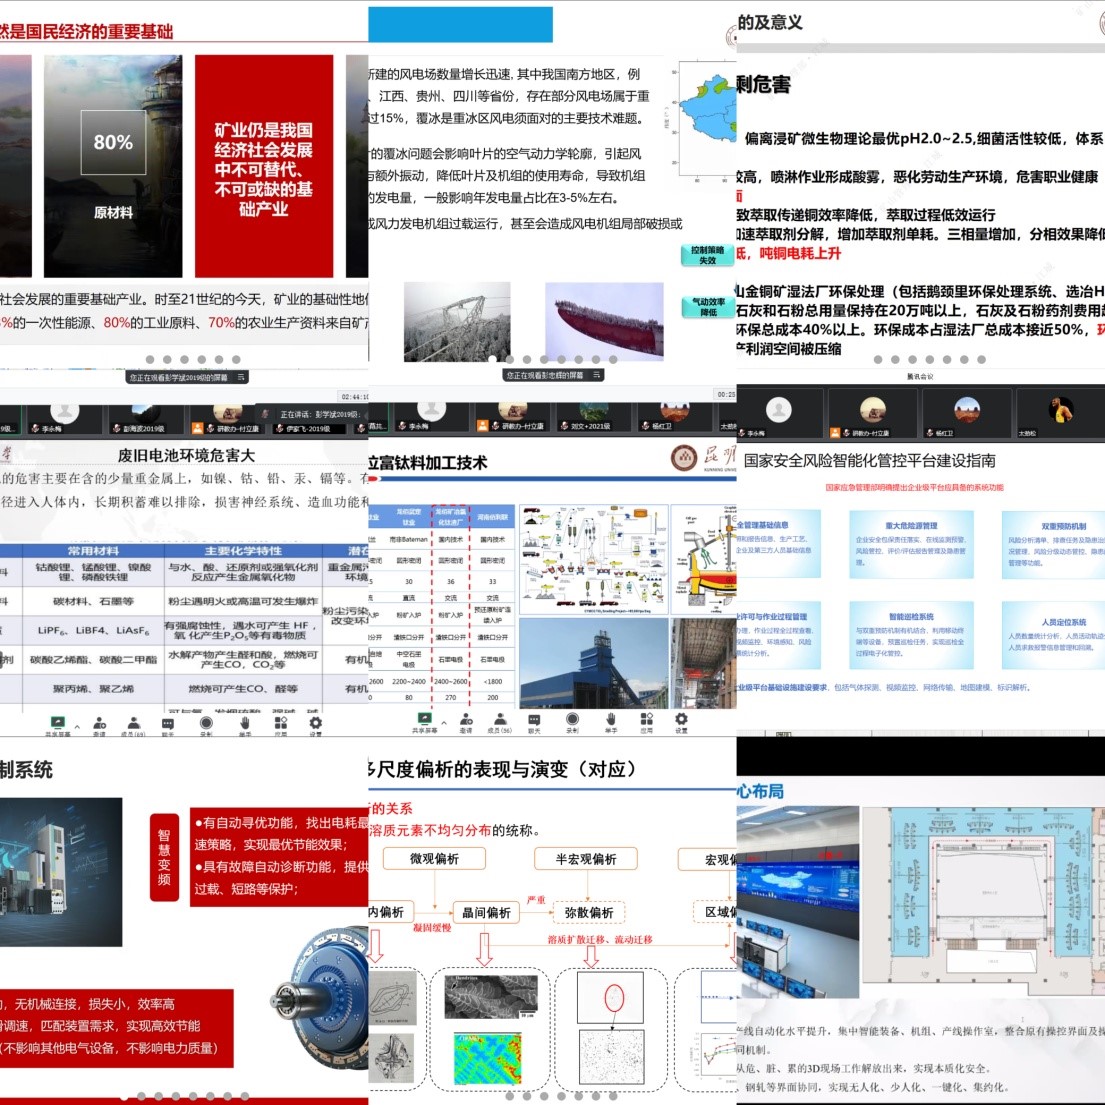Open the Members (69) participant list
Screen dimensions: 1105x1105
[x=132, y=724]
